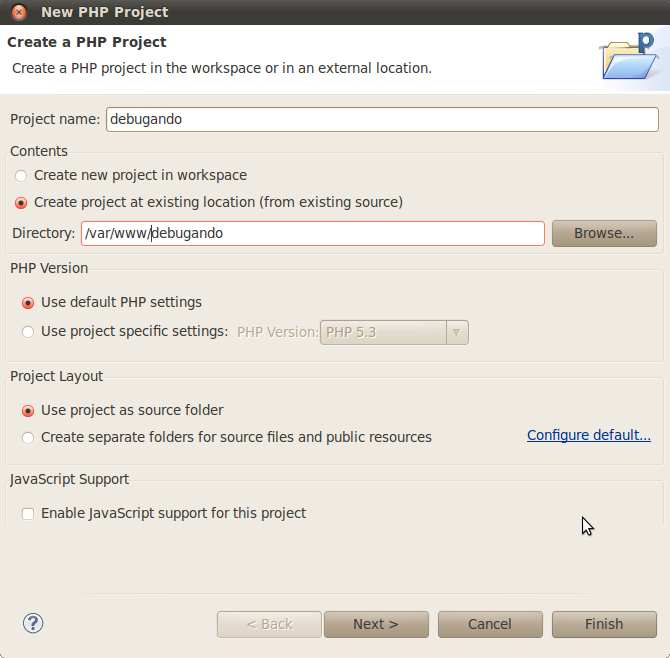Open the PHP Version dropdown
Viewport: 670px width, 658px height.
(x=383, y=332)
